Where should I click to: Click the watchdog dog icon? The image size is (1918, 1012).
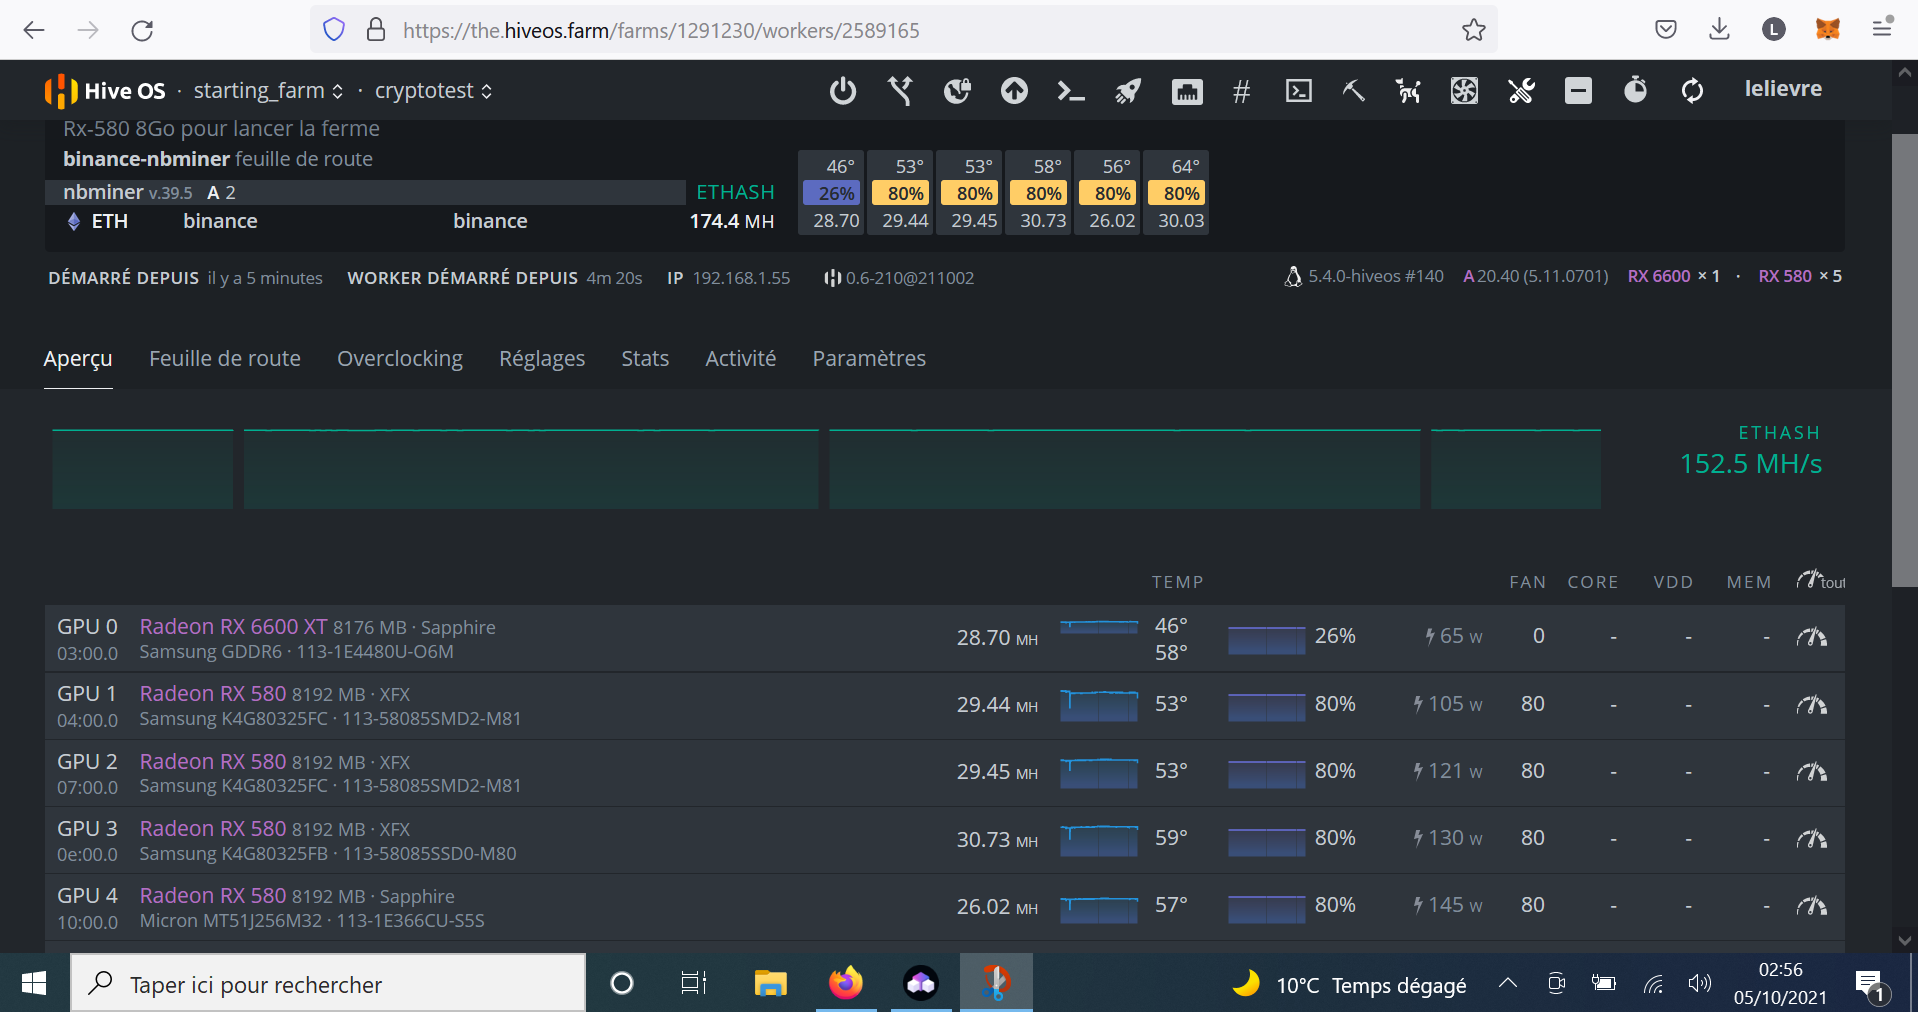coord(1408,91)
